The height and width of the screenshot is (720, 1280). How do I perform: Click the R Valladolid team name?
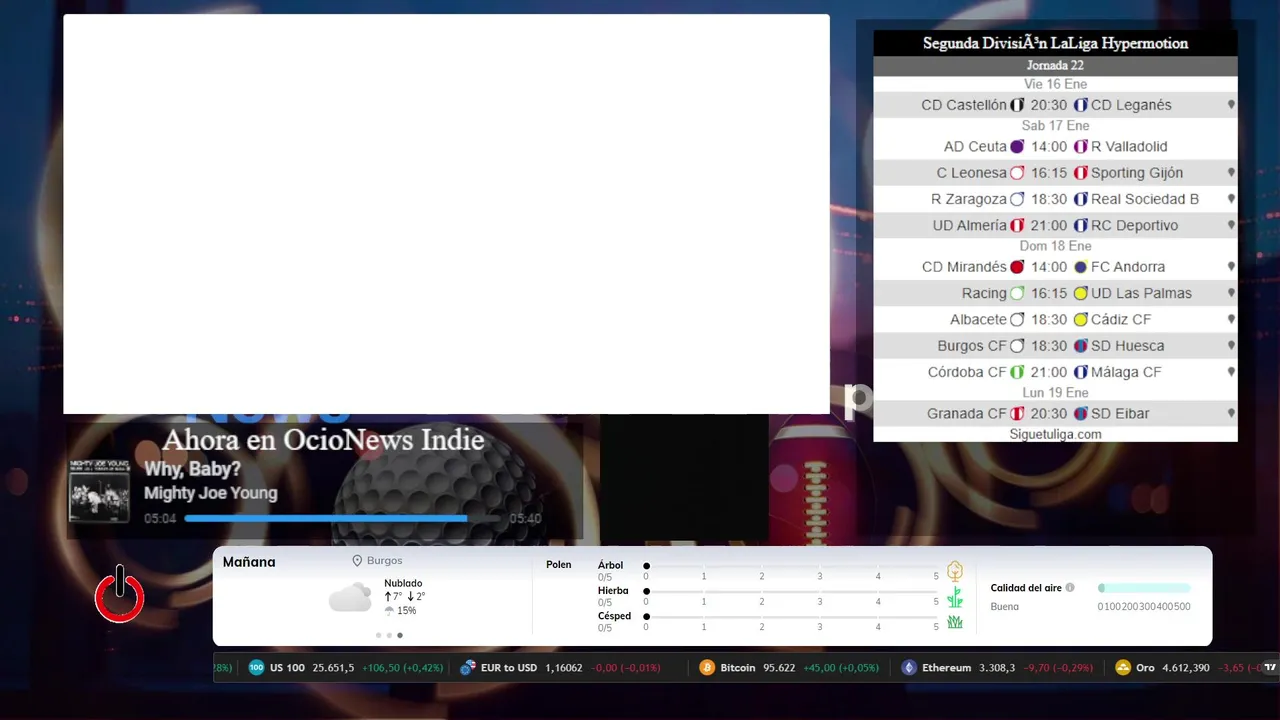1129,147
